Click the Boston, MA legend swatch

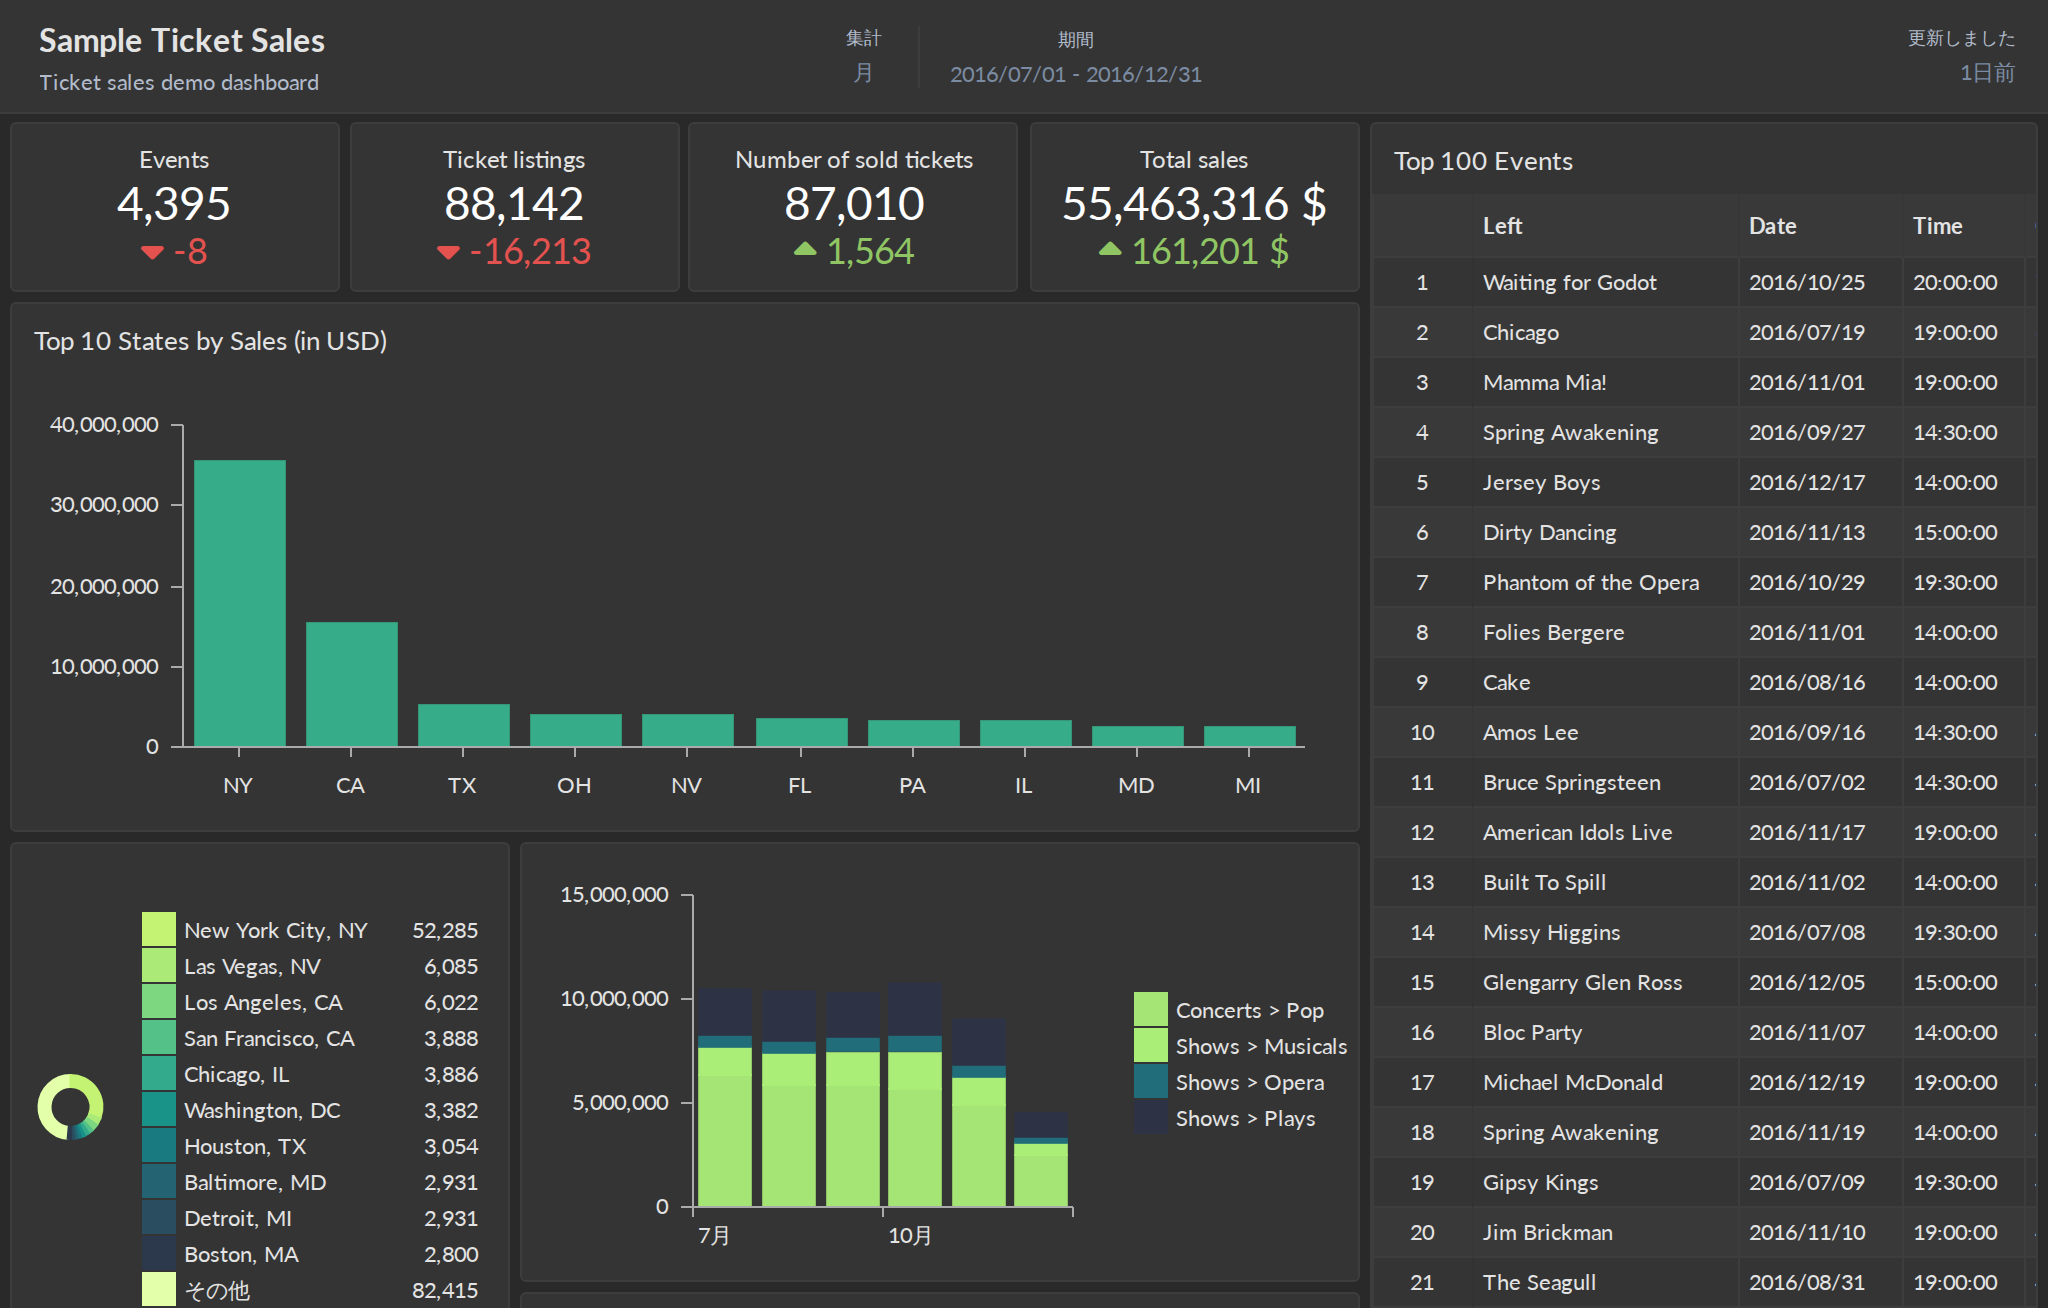[x=159, y=1253]
